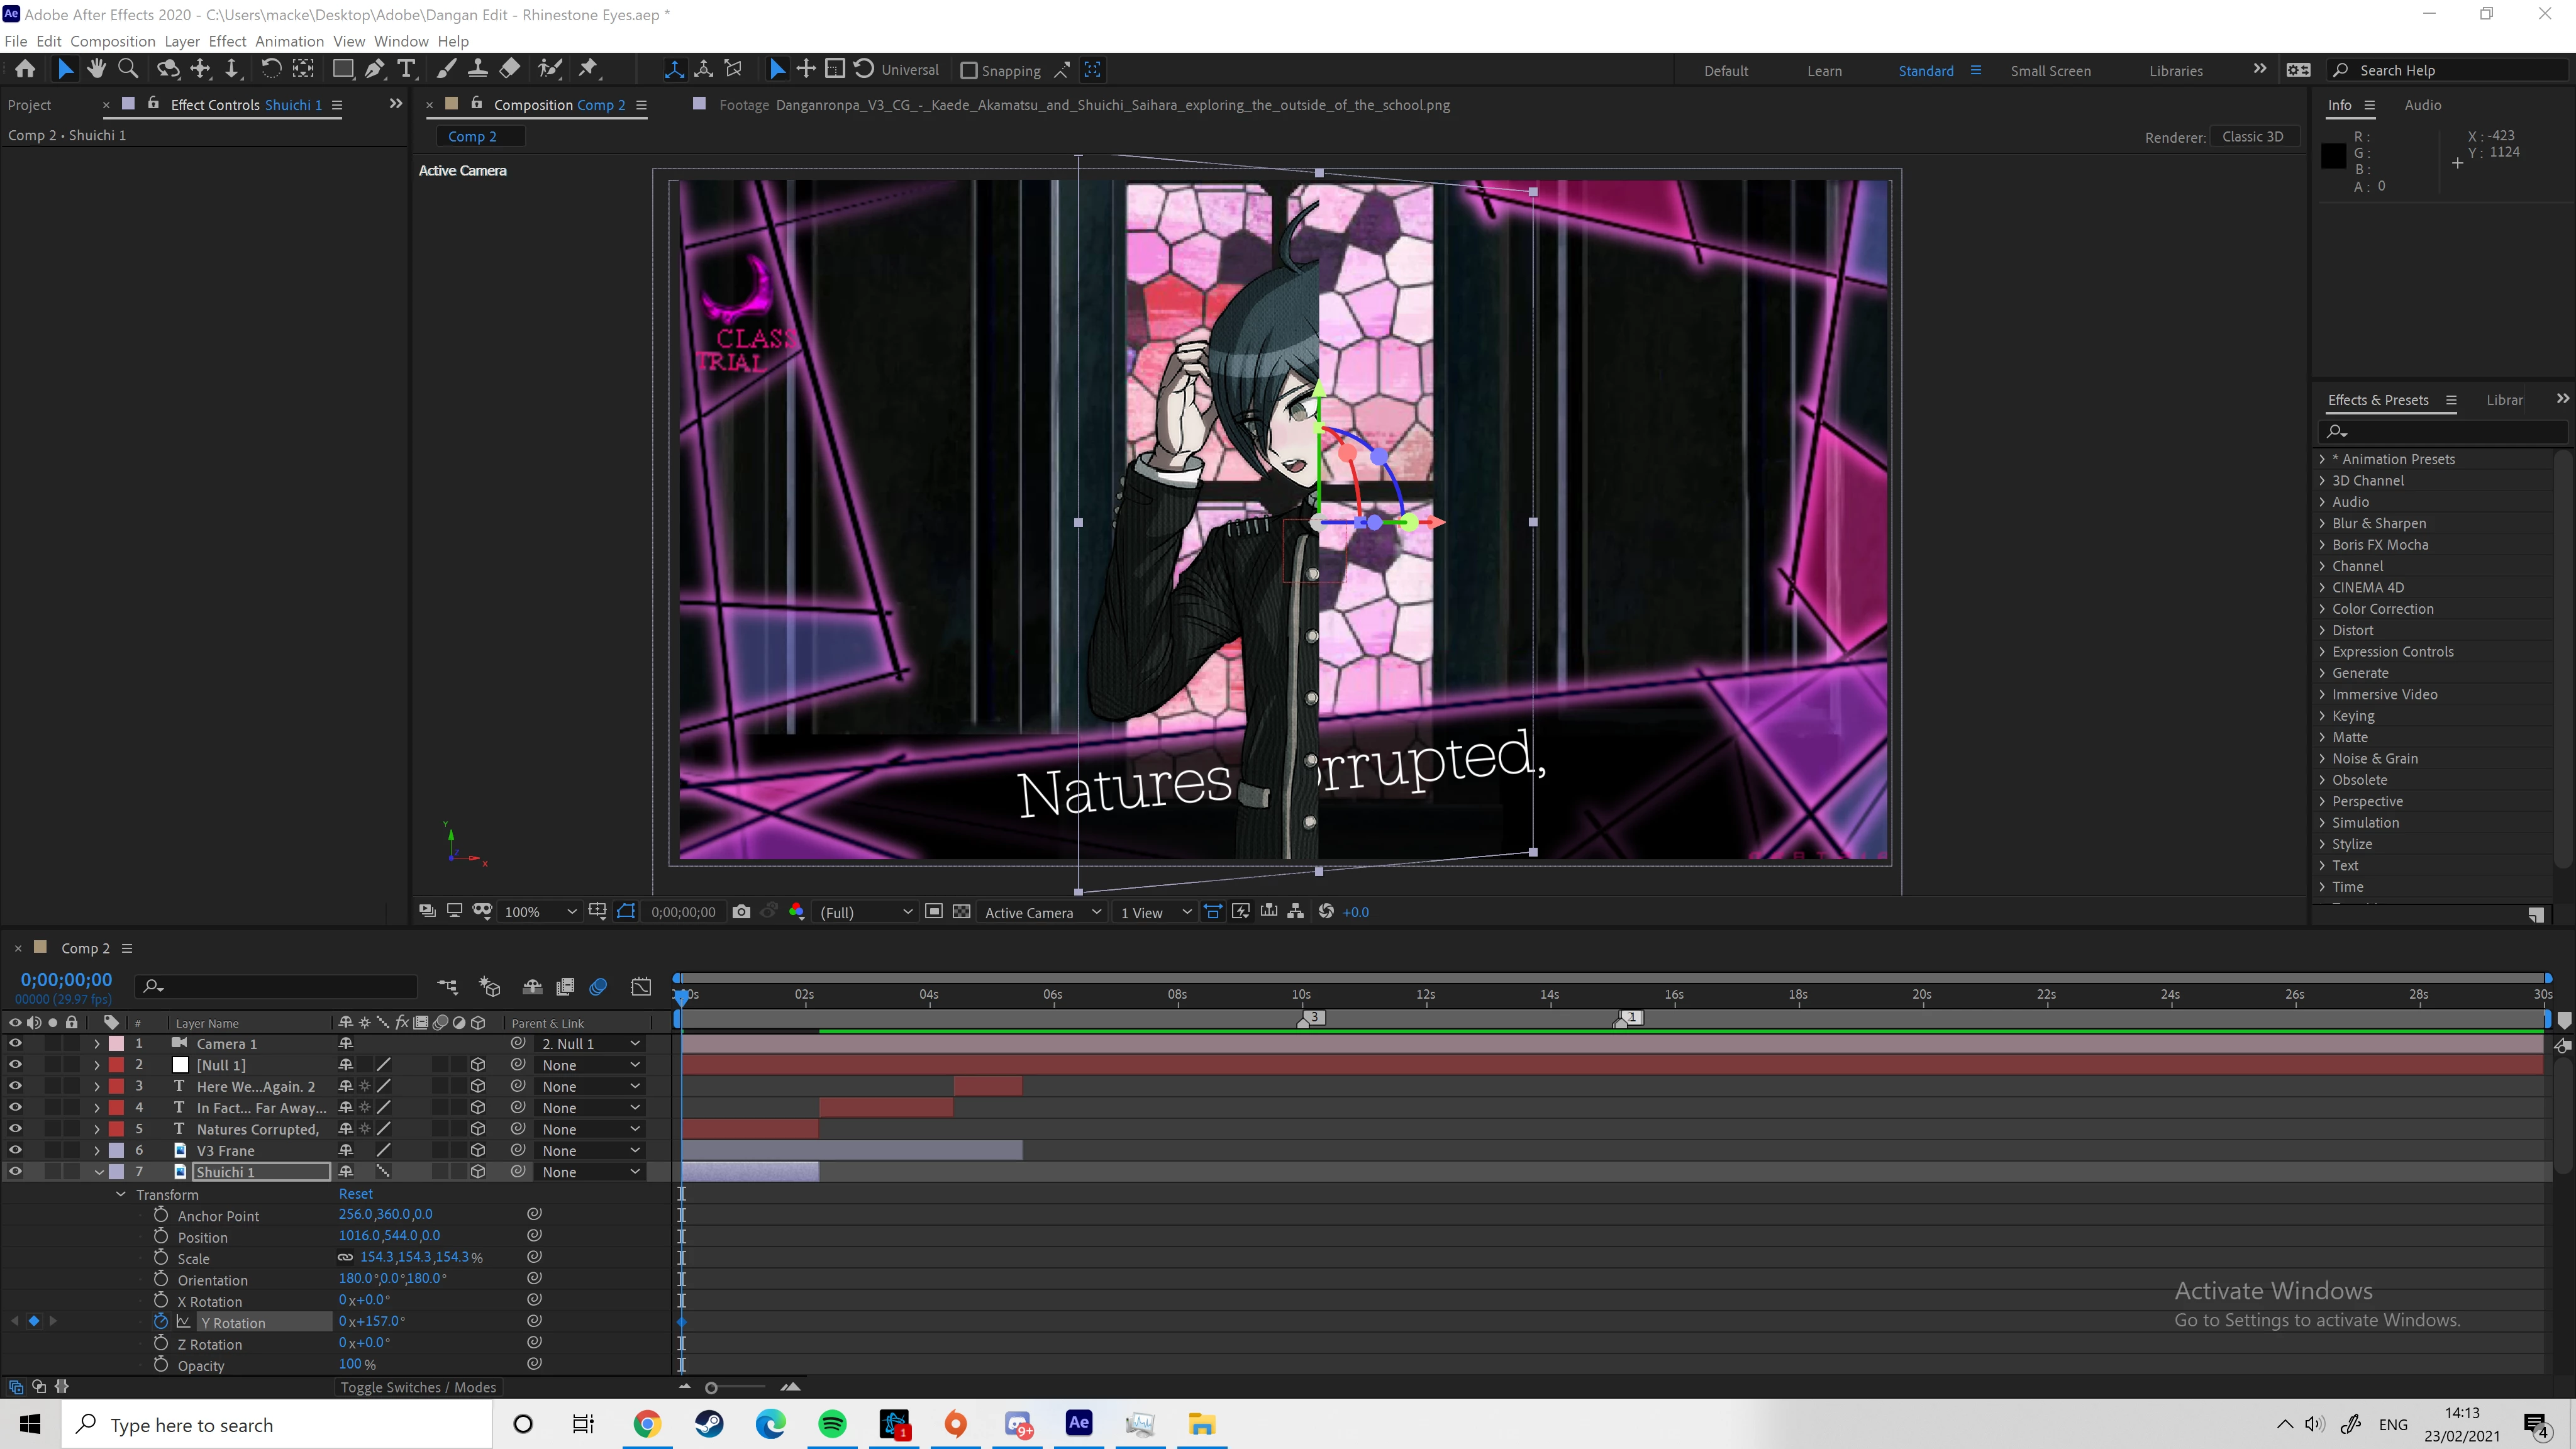Expand the Blur & Sharpen effects category
Viewport: 2576px width, 1449px height.
tap(2322, 523)
